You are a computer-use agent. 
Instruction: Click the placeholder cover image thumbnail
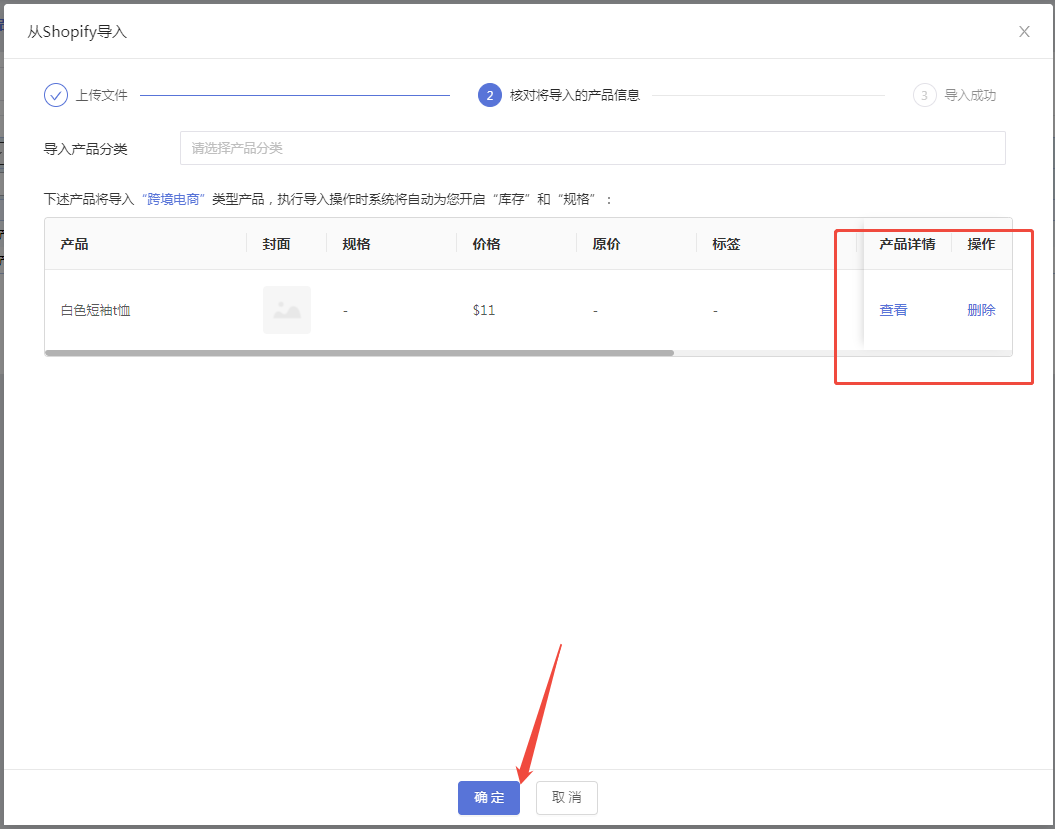[x=287, y=310]
